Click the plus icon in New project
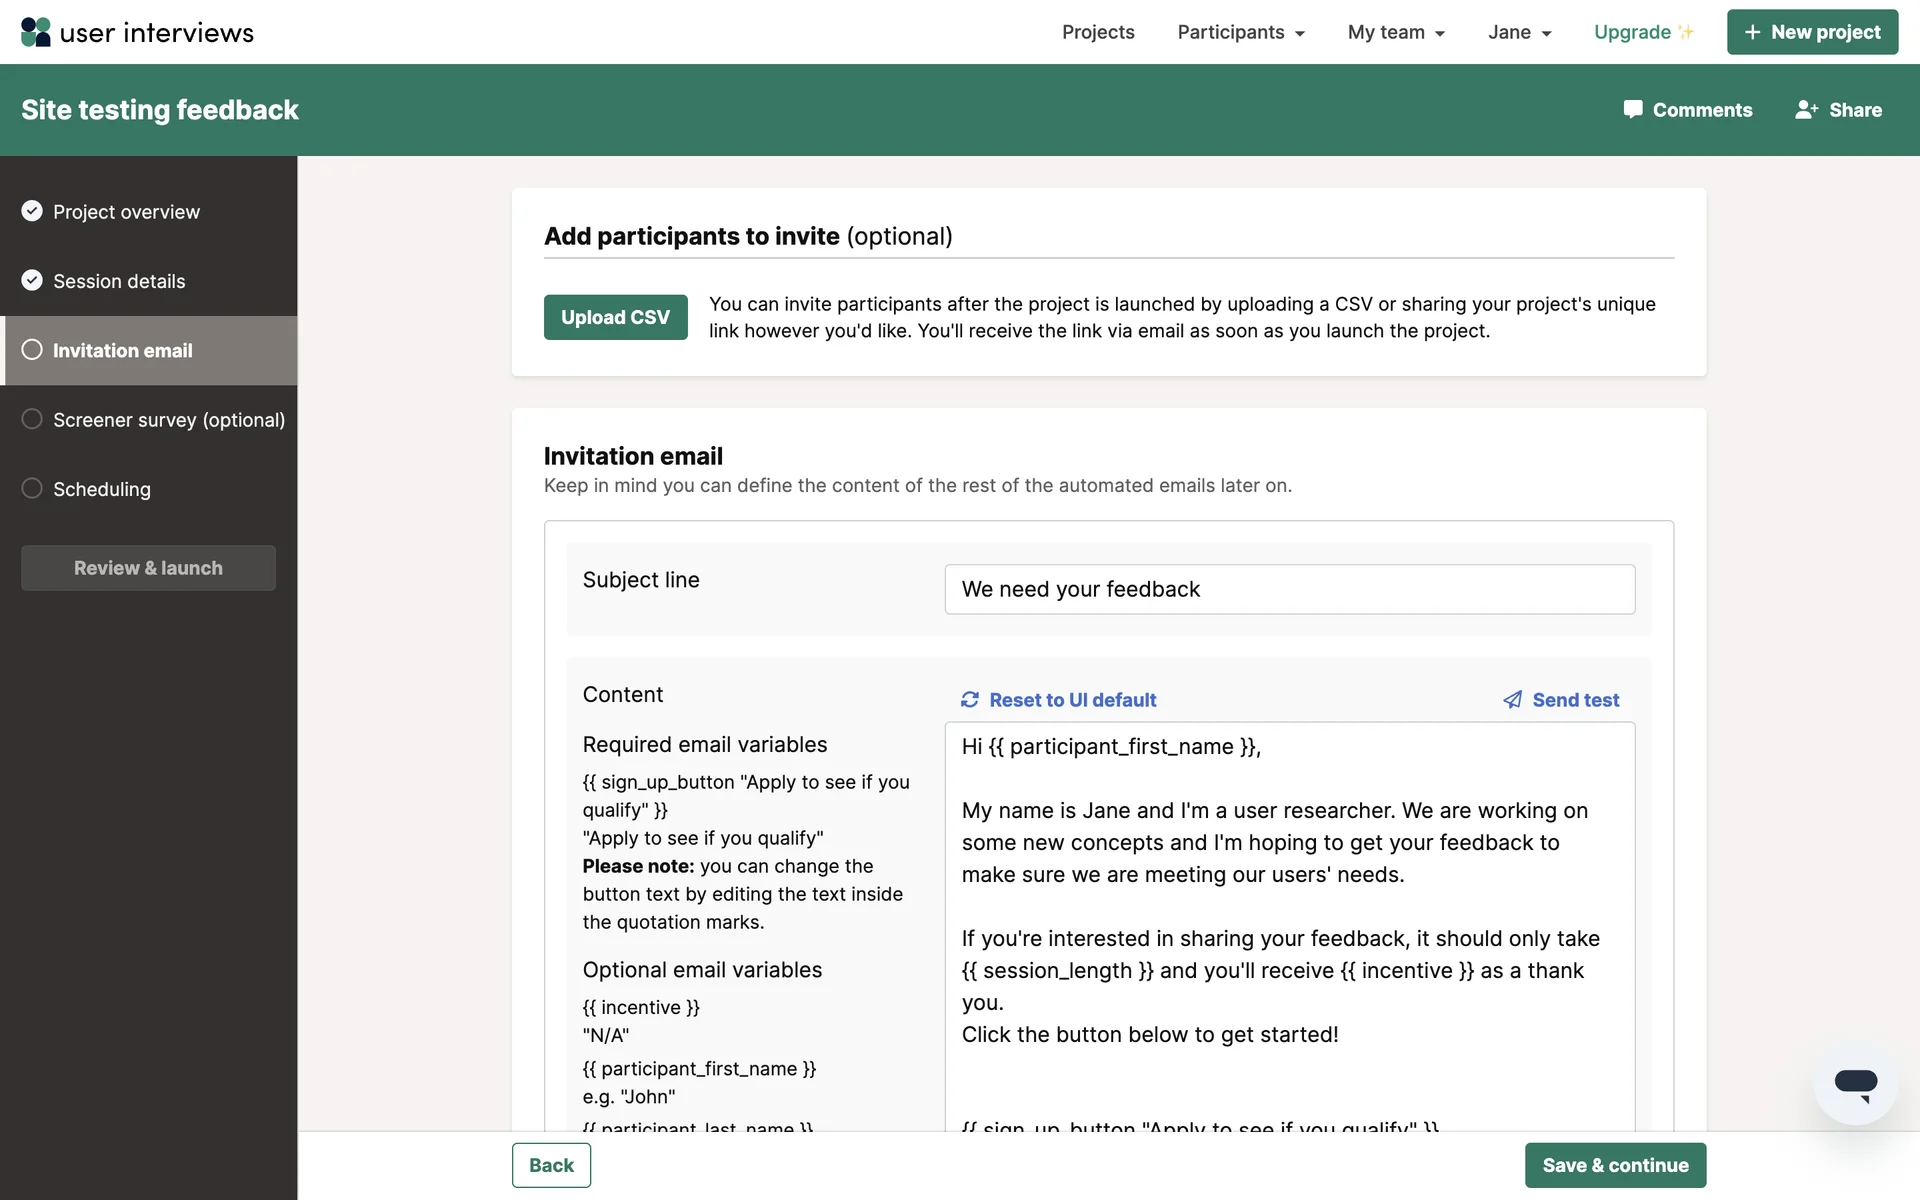Viewport: 1920px width, 1200px height. [1752, 32]
